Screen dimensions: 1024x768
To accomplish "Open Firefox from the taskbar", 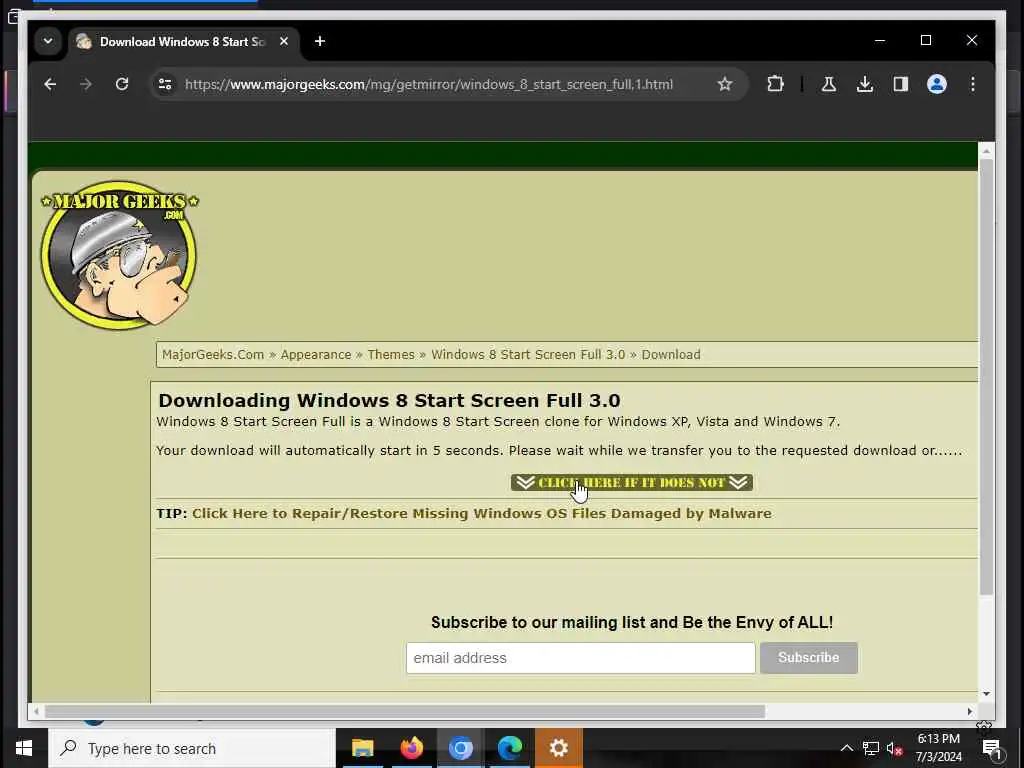I will coord(411,748).
